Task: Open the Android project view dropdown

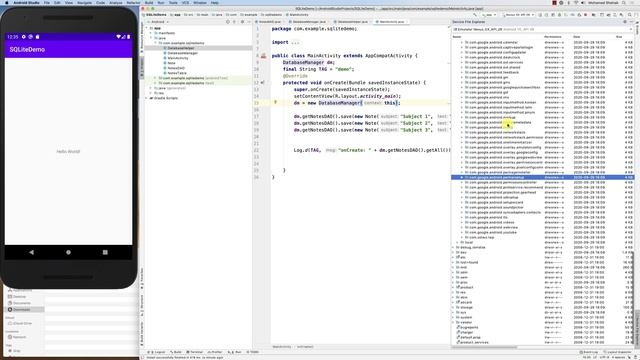Action: pyautogui.click(x=158, y=22)
